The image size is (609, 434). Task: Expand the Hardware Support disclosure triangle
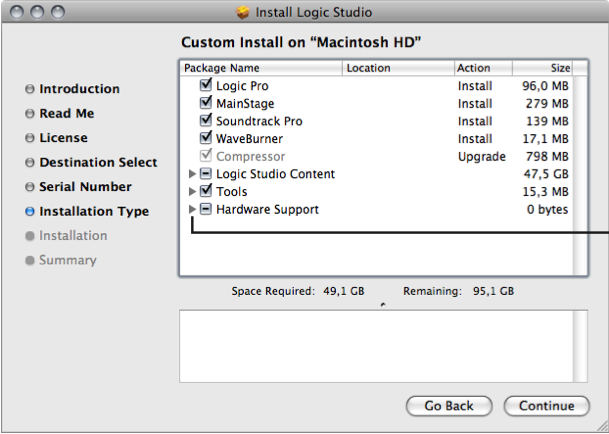[192, 210]
